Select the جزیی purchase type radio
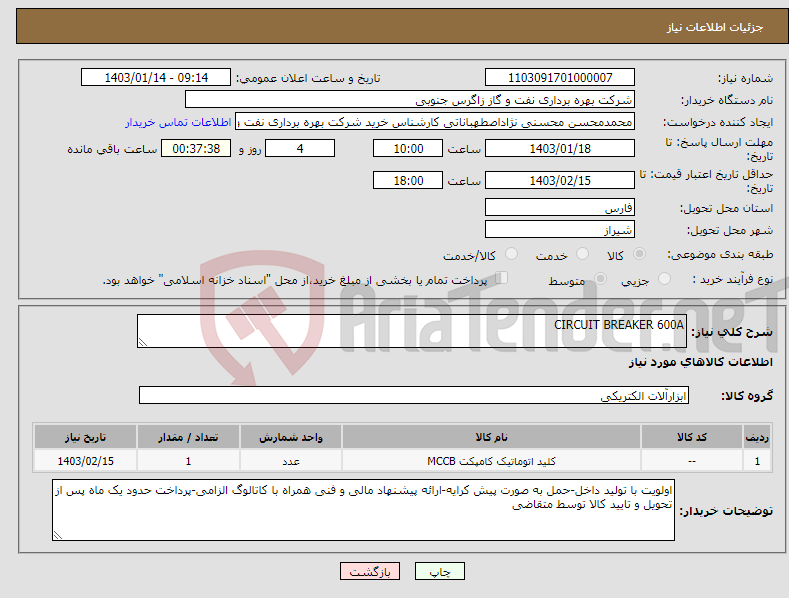The image size is (789, 598). (665, 278)
